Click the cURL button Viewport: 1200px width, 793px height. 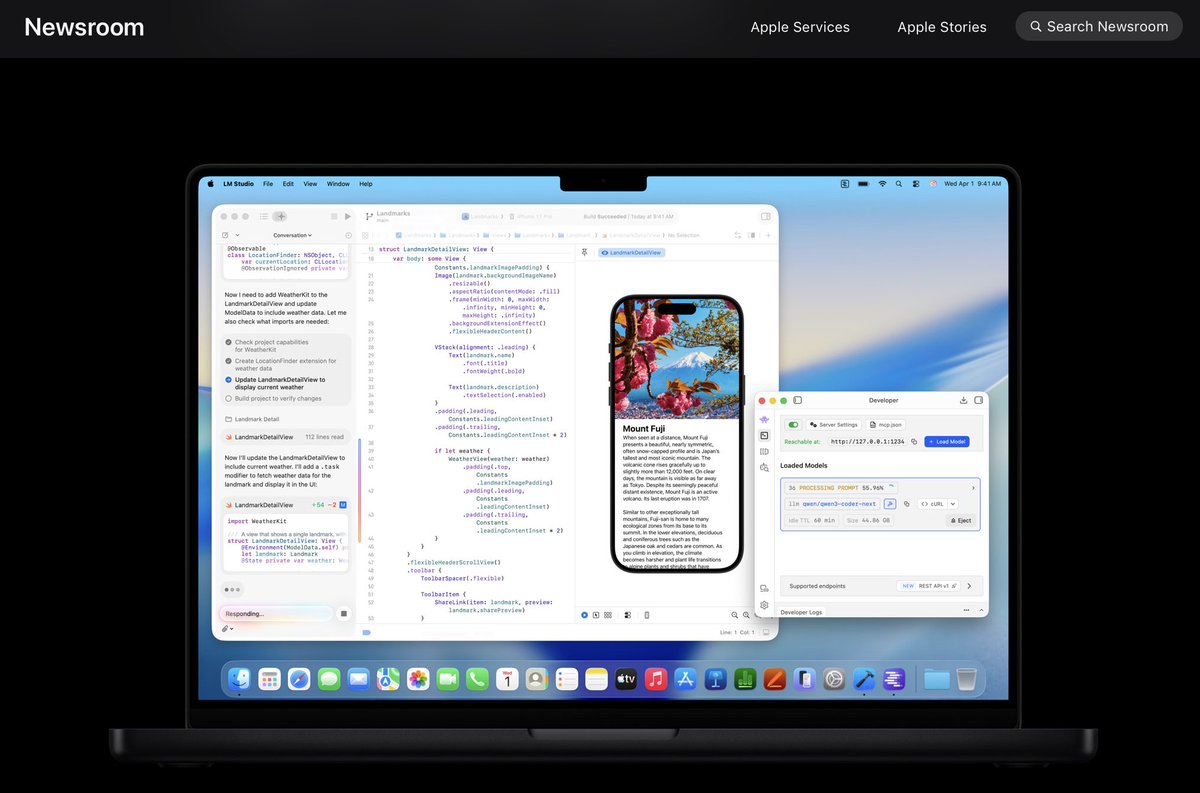point(932,504)
